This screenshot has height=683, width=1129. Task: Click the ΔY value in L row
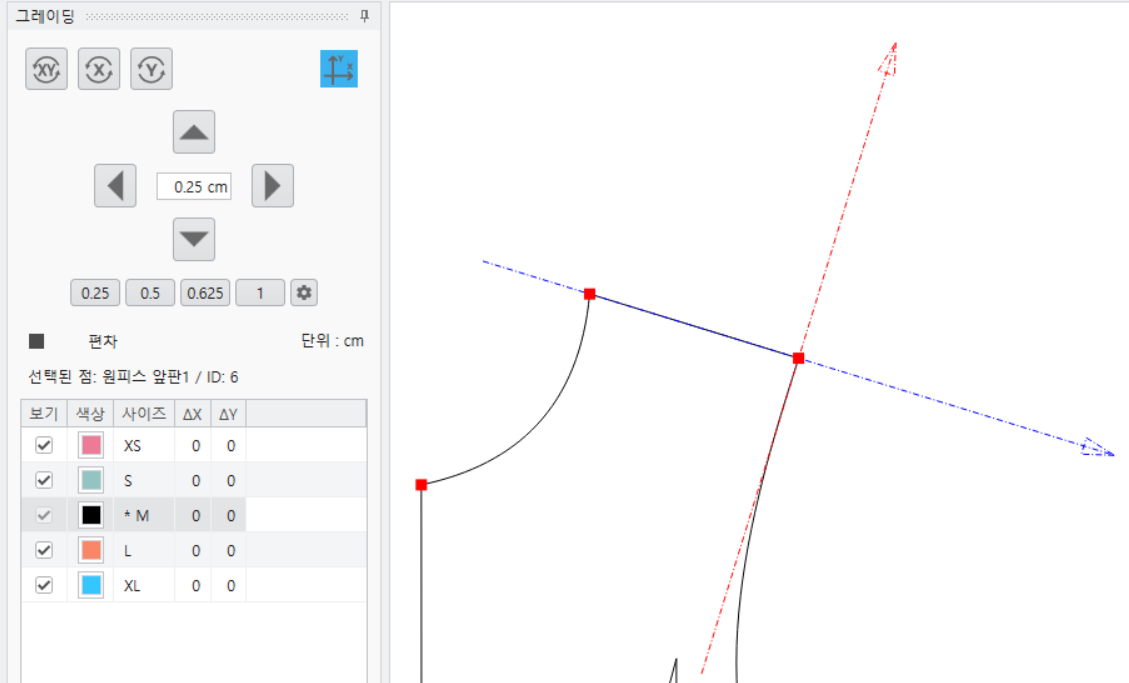pyautogui.click(x=229, y=551)
